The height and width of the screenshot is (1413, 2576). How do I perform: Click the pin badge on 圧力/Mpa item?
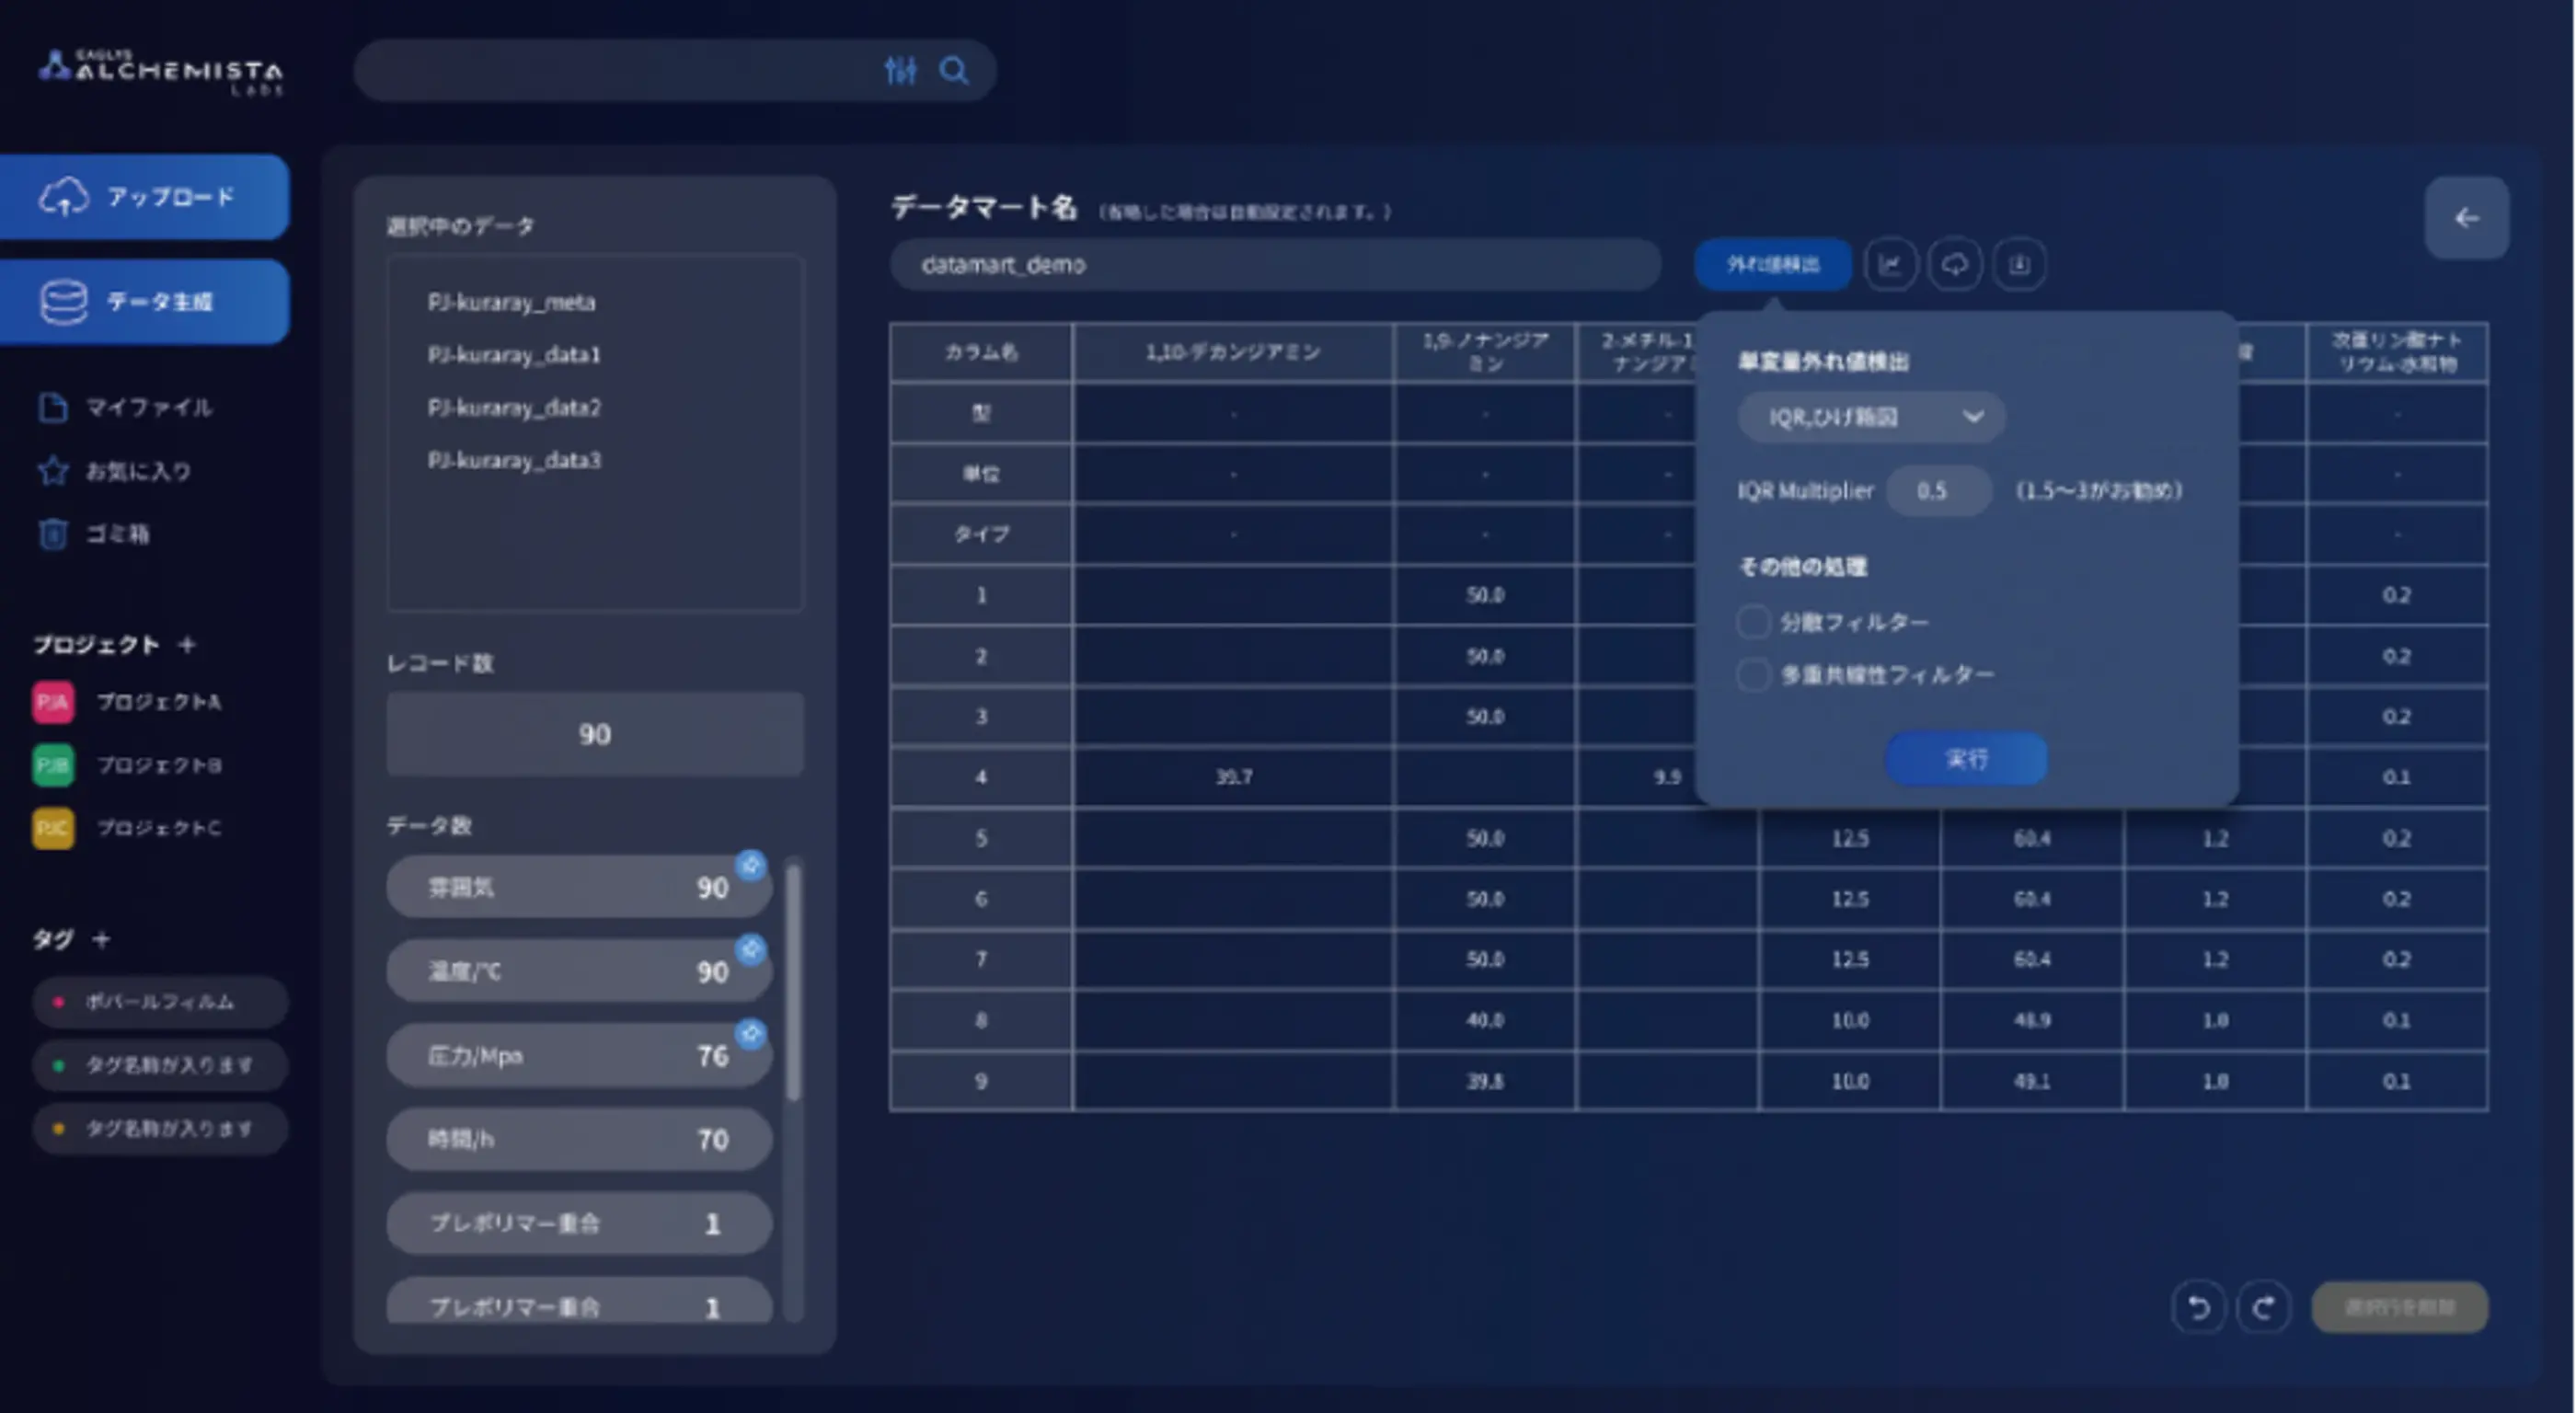pos(751,1033)
